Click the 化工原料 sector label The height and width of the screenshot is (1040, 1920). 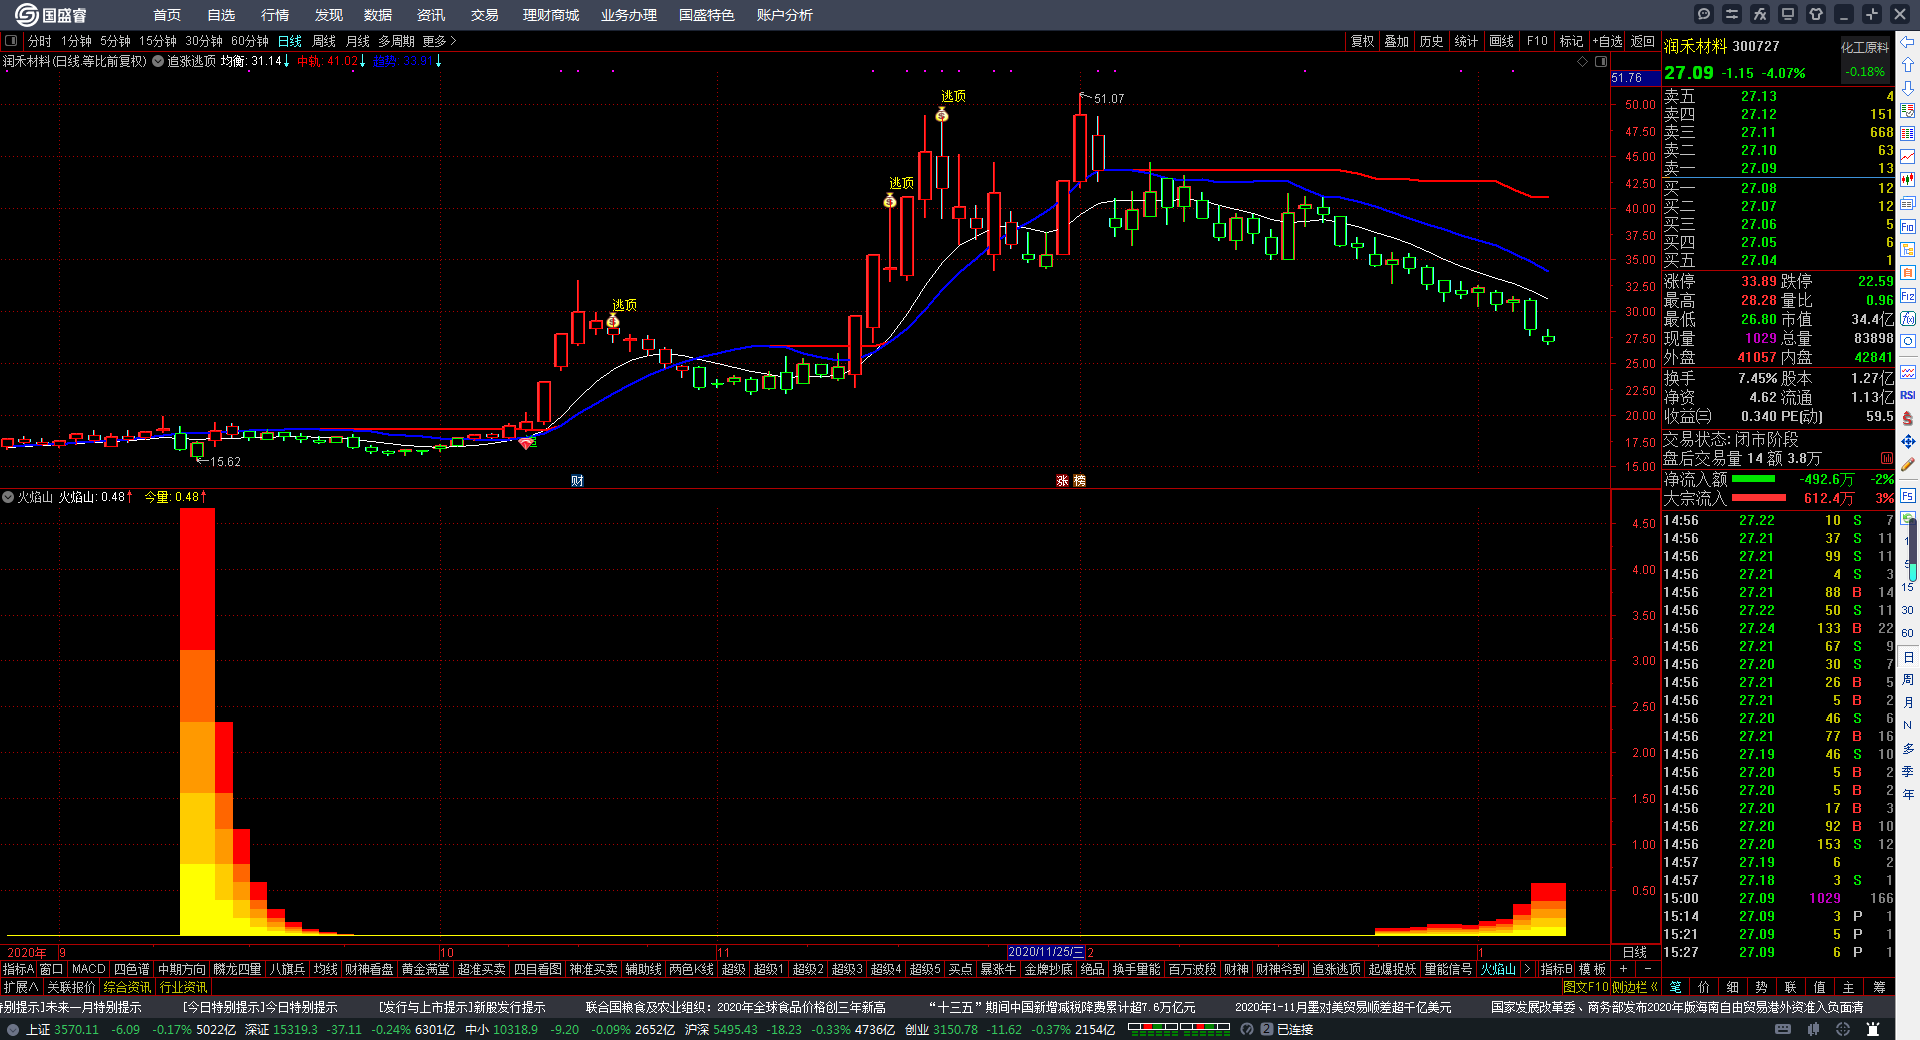tap(1865, 47)
